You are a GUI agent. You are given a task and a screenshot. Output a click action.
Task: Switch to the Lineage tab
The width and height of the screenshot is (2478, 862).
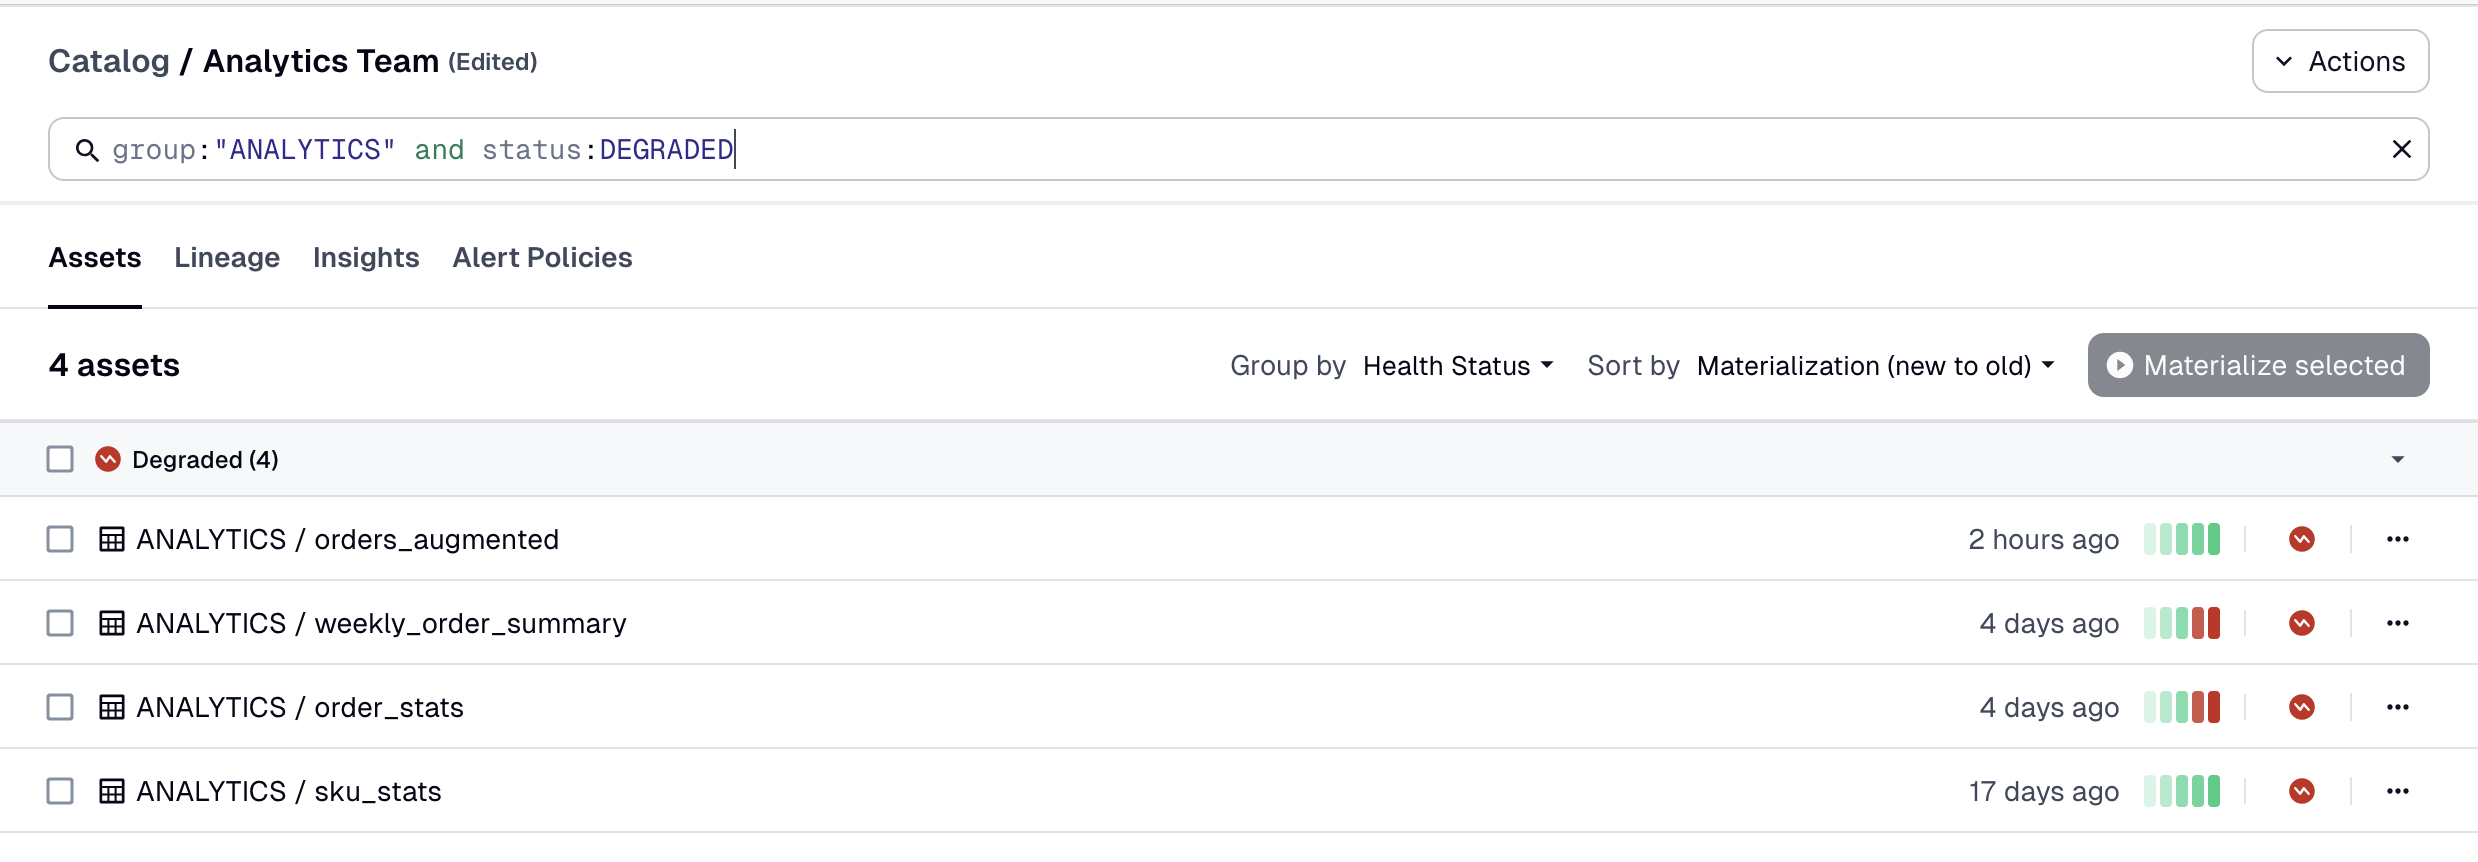(226, 257)
